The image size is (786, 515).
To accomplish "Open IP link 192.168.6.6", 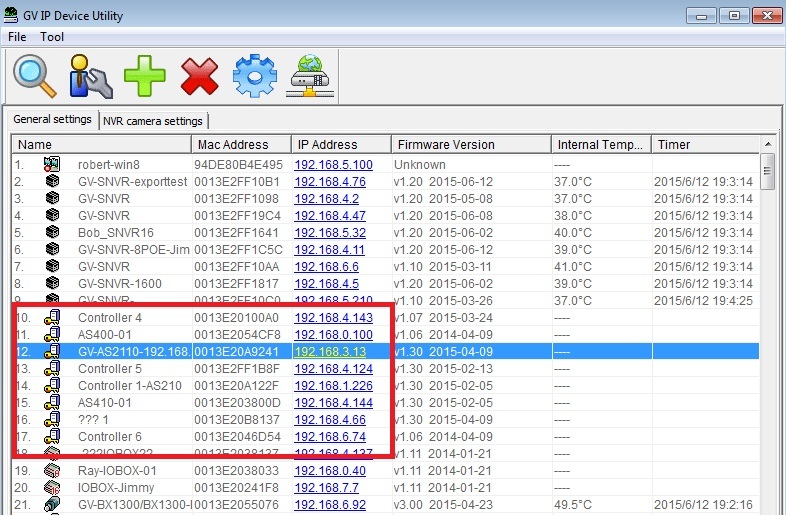I will coord(326,267).
